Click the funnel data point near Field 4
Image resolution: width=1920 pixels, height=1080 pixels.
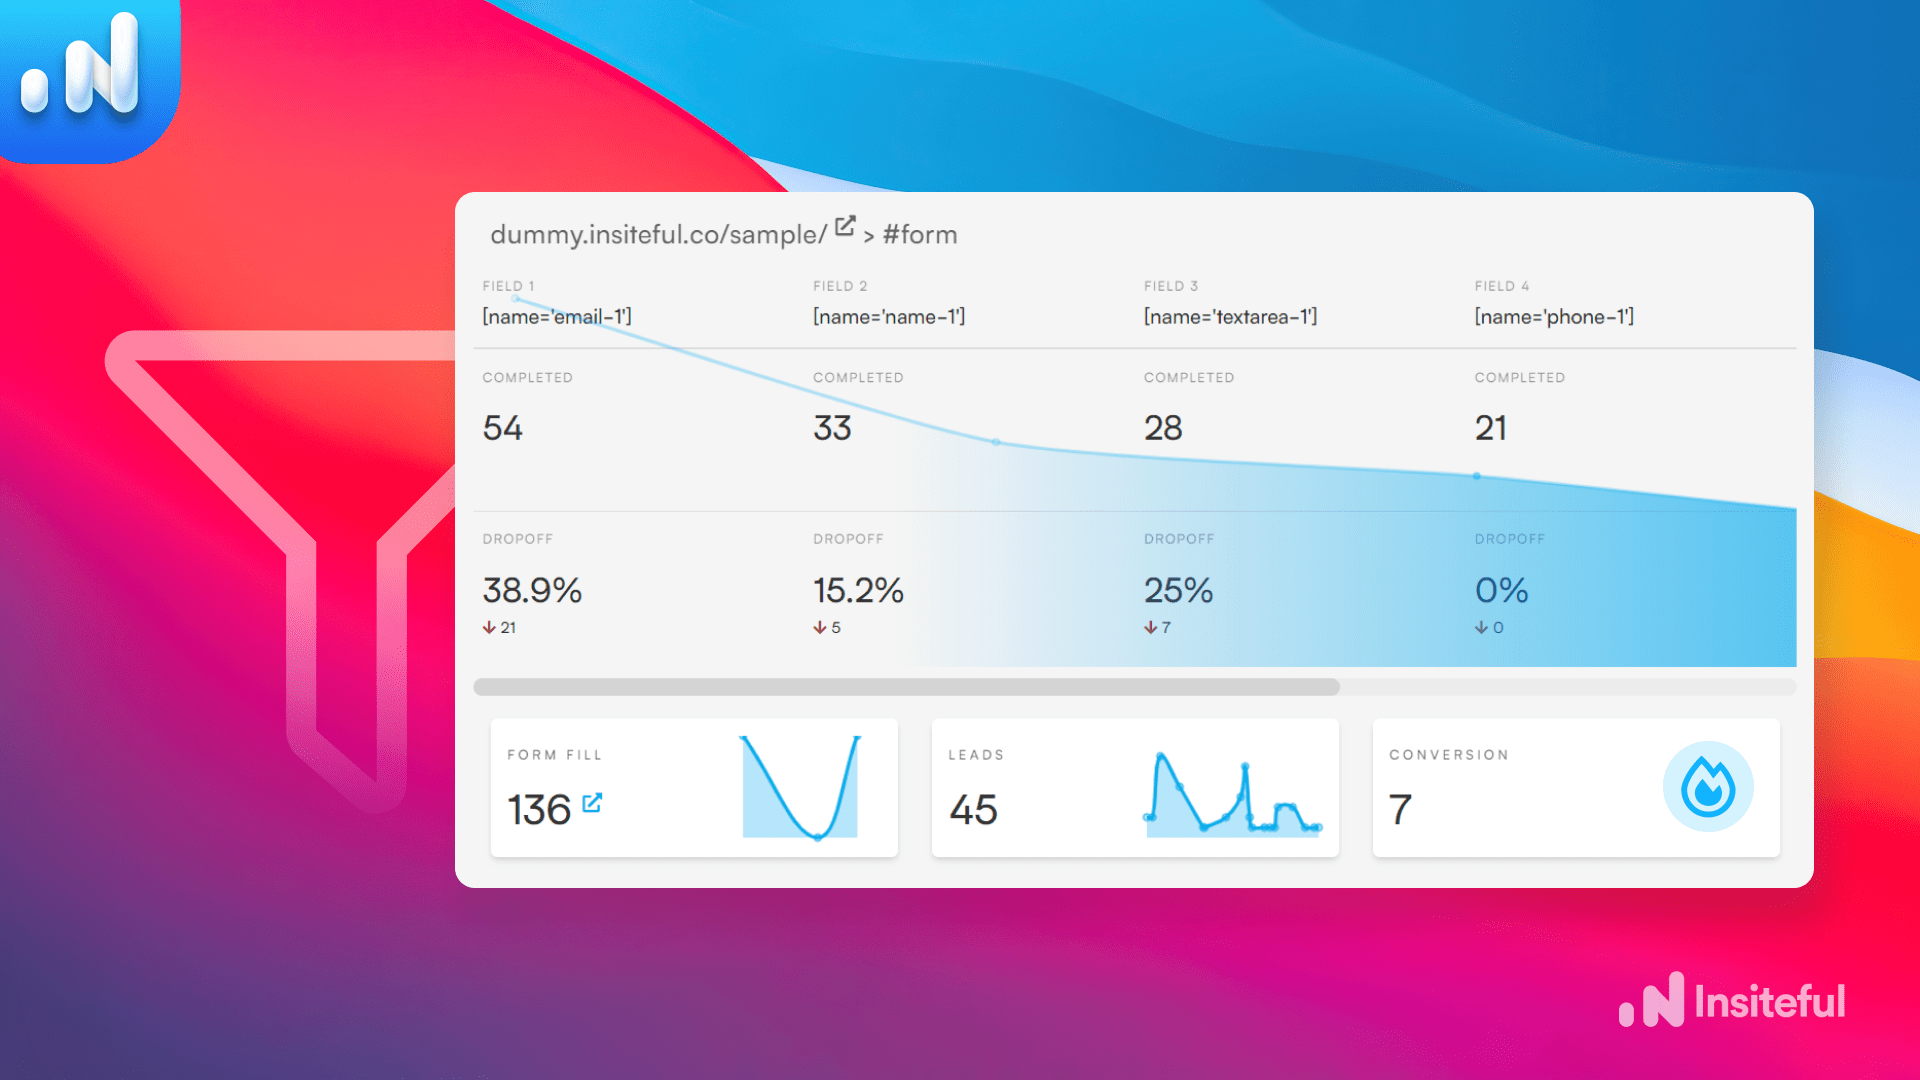tap(1477, 476)
